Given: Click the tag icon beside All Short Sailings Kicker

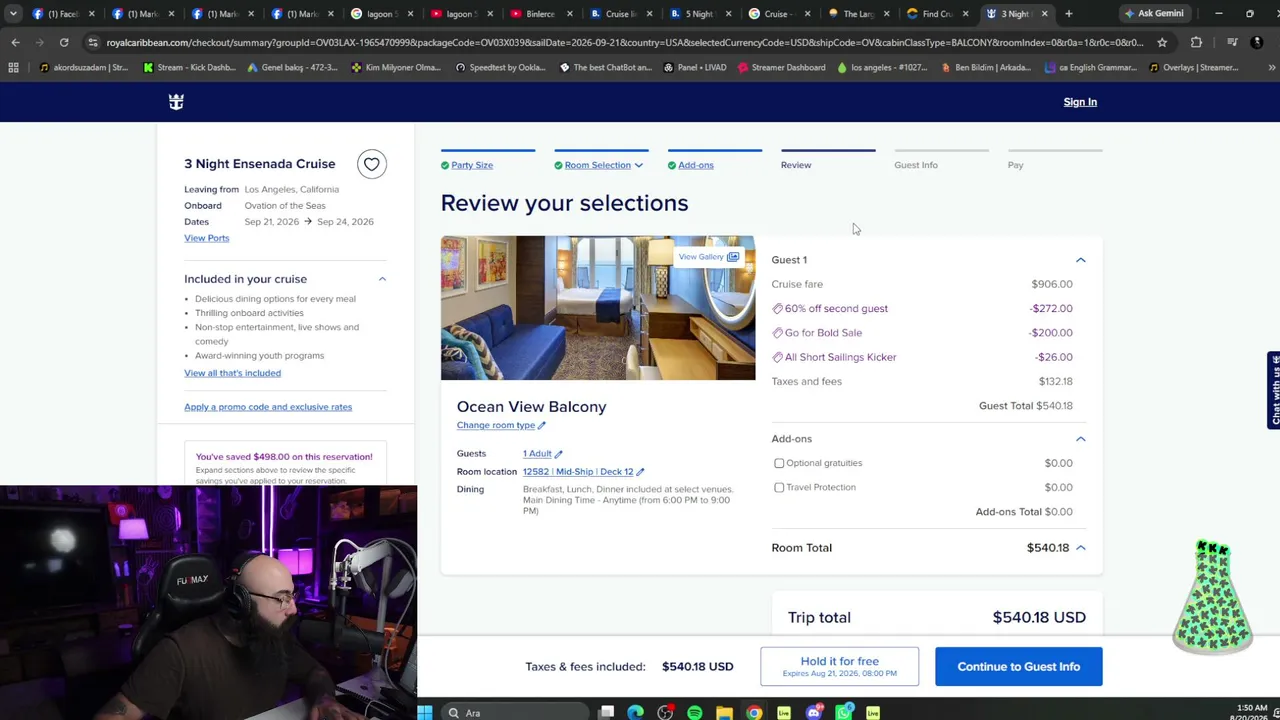Looking at the screenshot, I should tap(777, 357).
